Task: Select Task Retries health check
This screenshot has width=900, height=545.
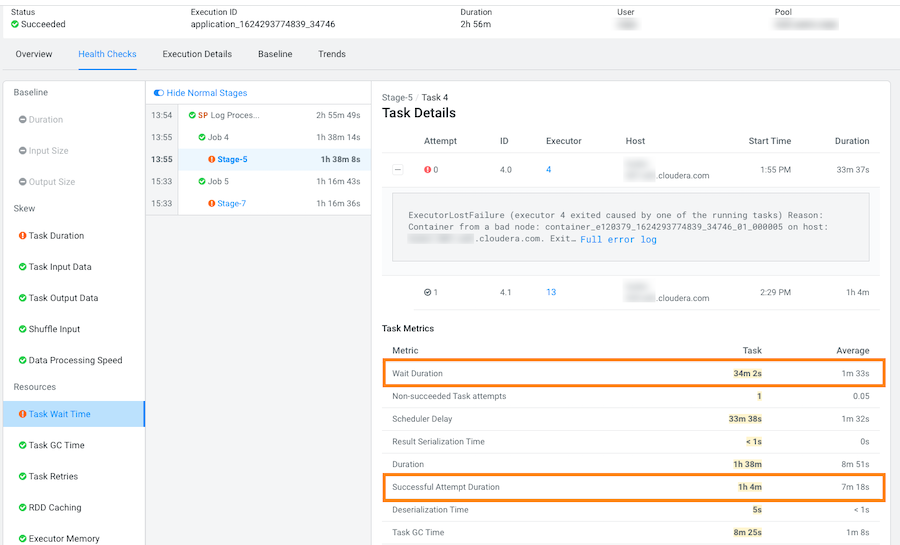Action: click(x=53, y=476)
